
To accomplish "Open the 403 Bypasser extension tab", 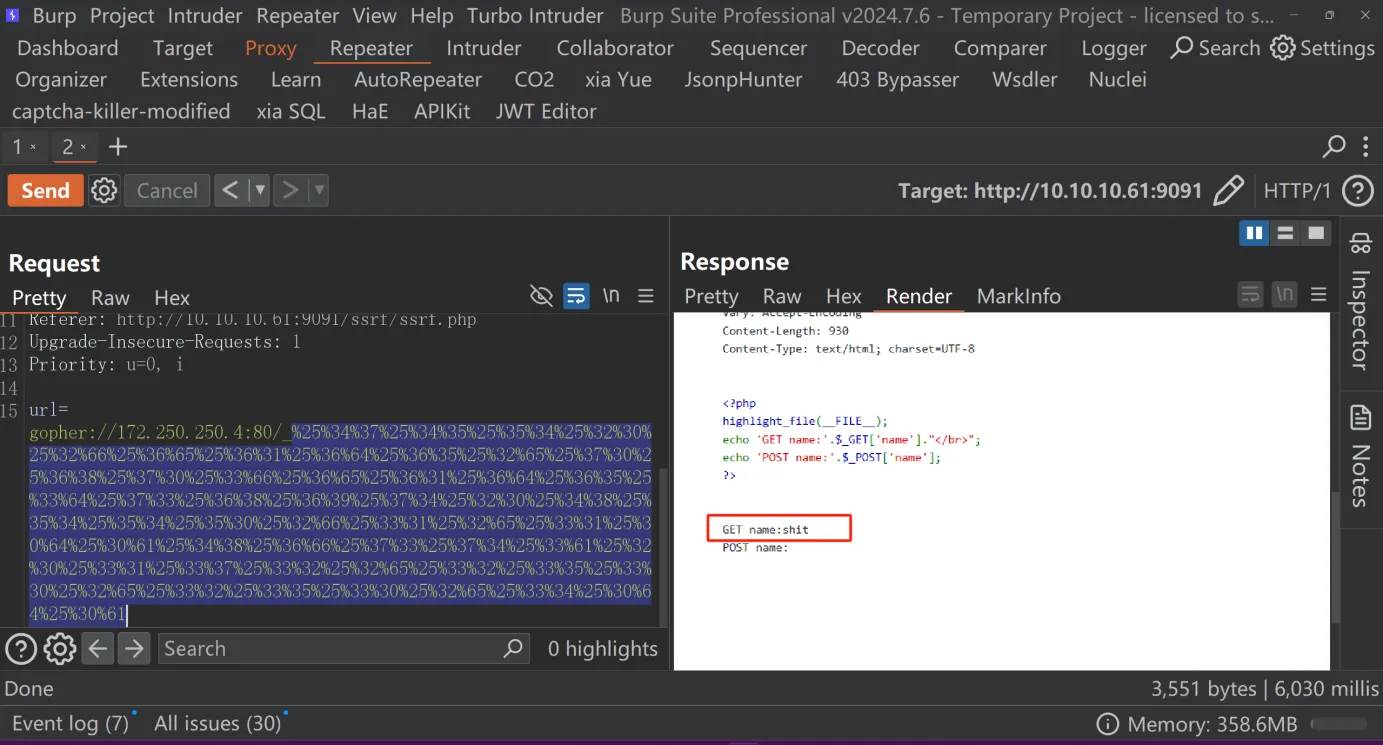I will (897, 80).
